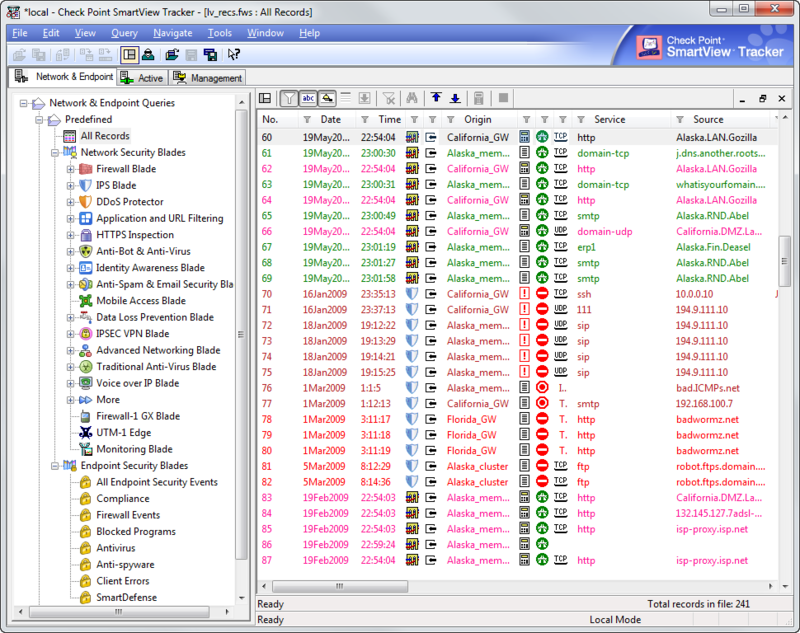Open the Navigate menu
Screen dimensions: 800x633
172,33
